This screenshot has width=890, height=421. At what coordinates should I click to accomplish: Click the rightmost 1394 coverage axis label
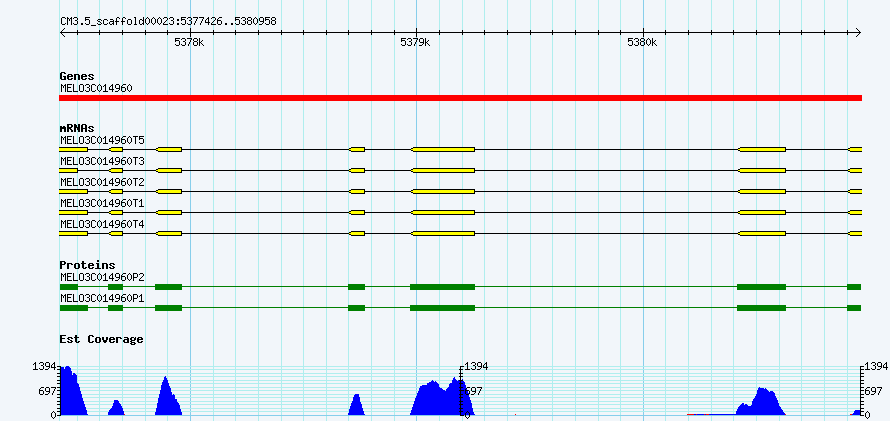click(x=877, y=367)
